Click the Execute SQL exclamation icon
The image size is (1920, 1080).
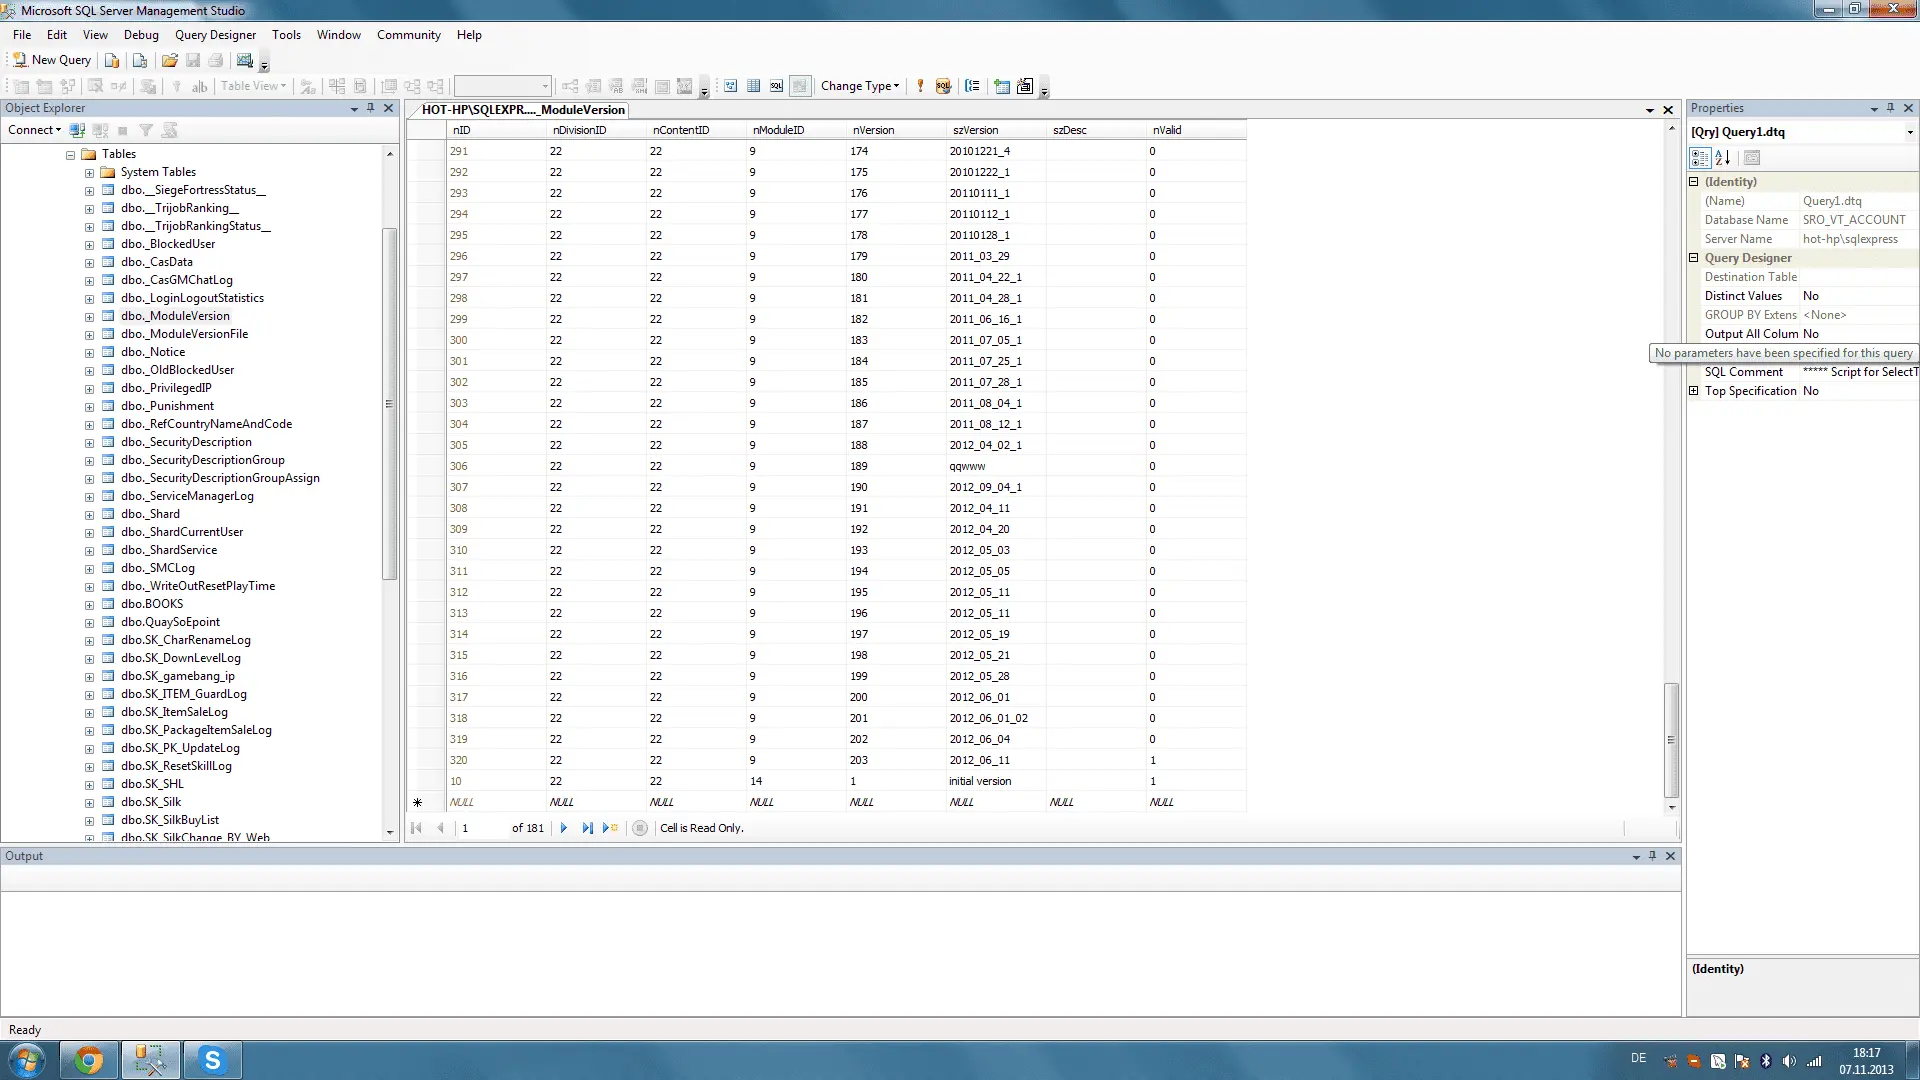(x=920, y=86)
